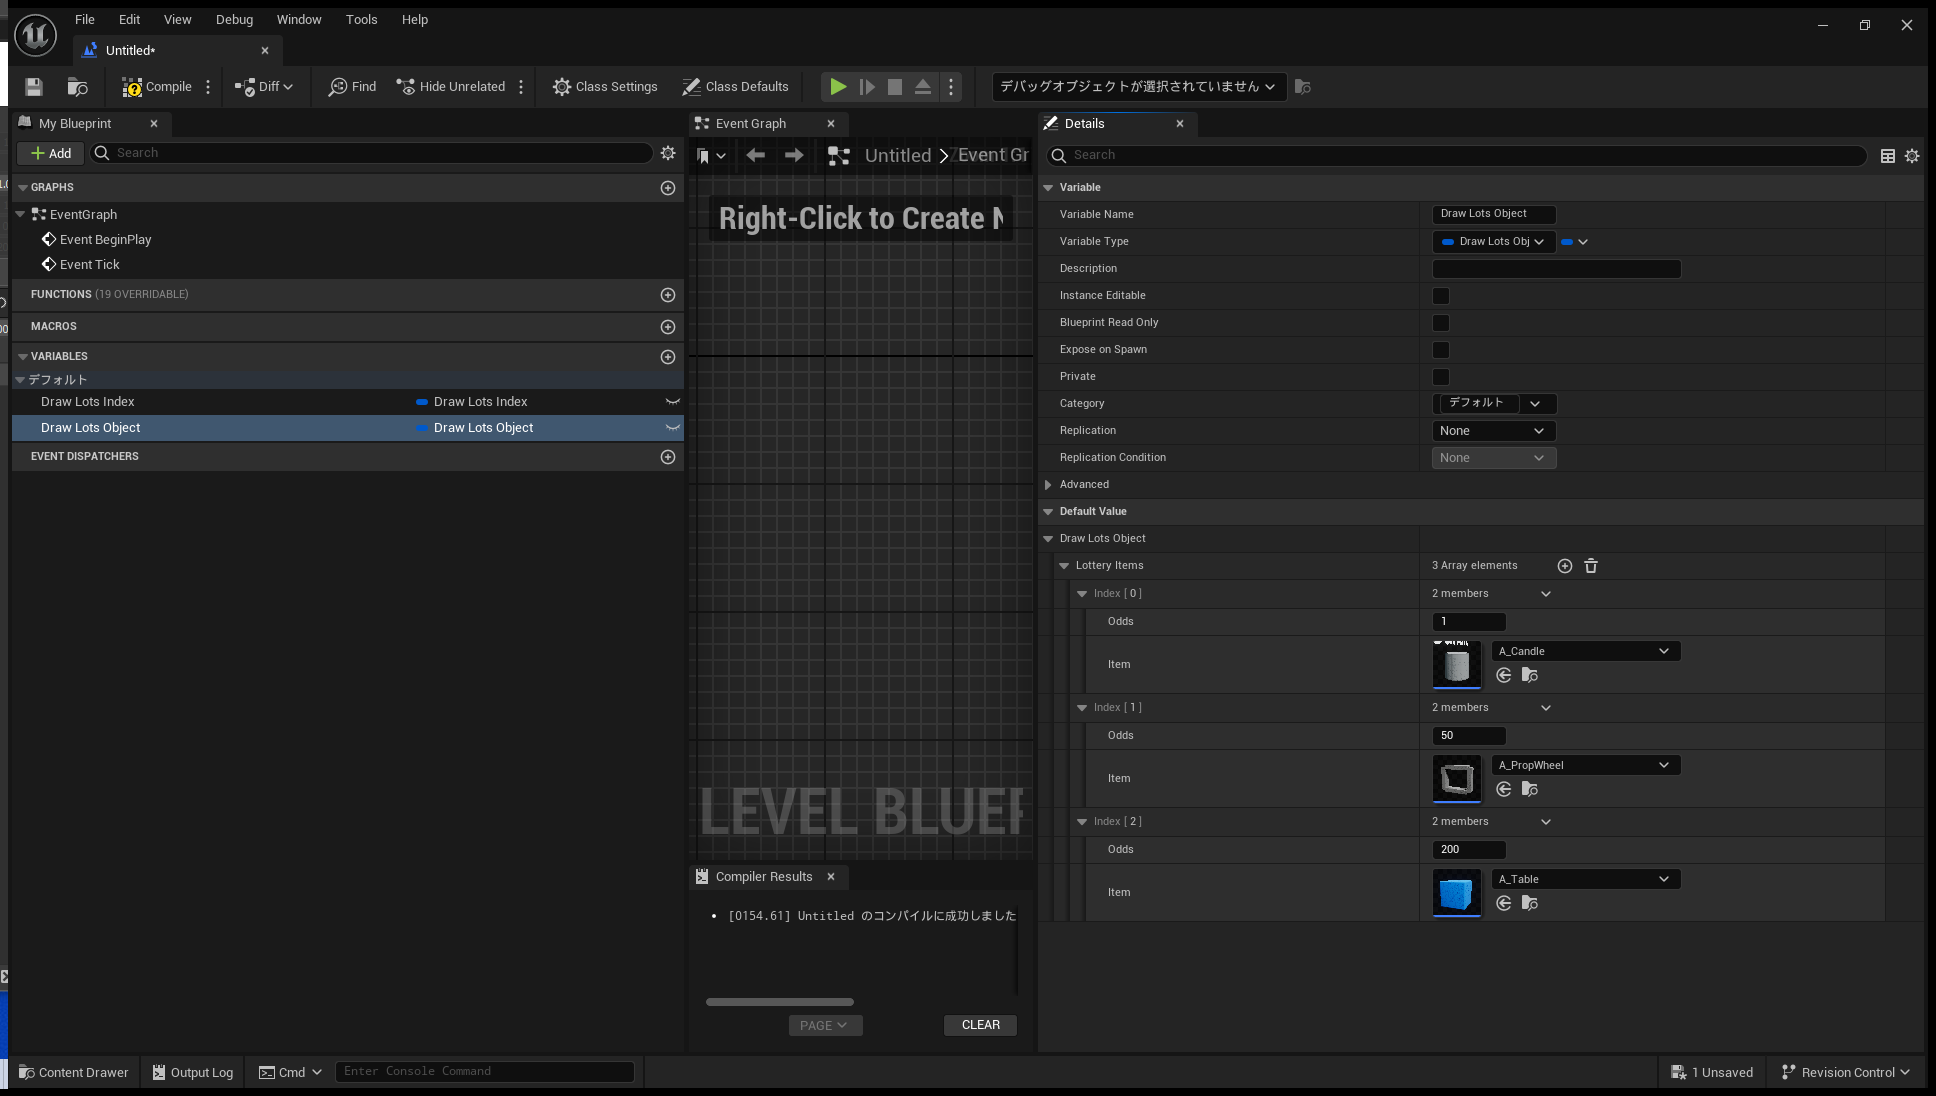This screenshot has height=1096, width=1936.
Task: Use selected asset for A_PropWheel item
Action: point(1504,790)
